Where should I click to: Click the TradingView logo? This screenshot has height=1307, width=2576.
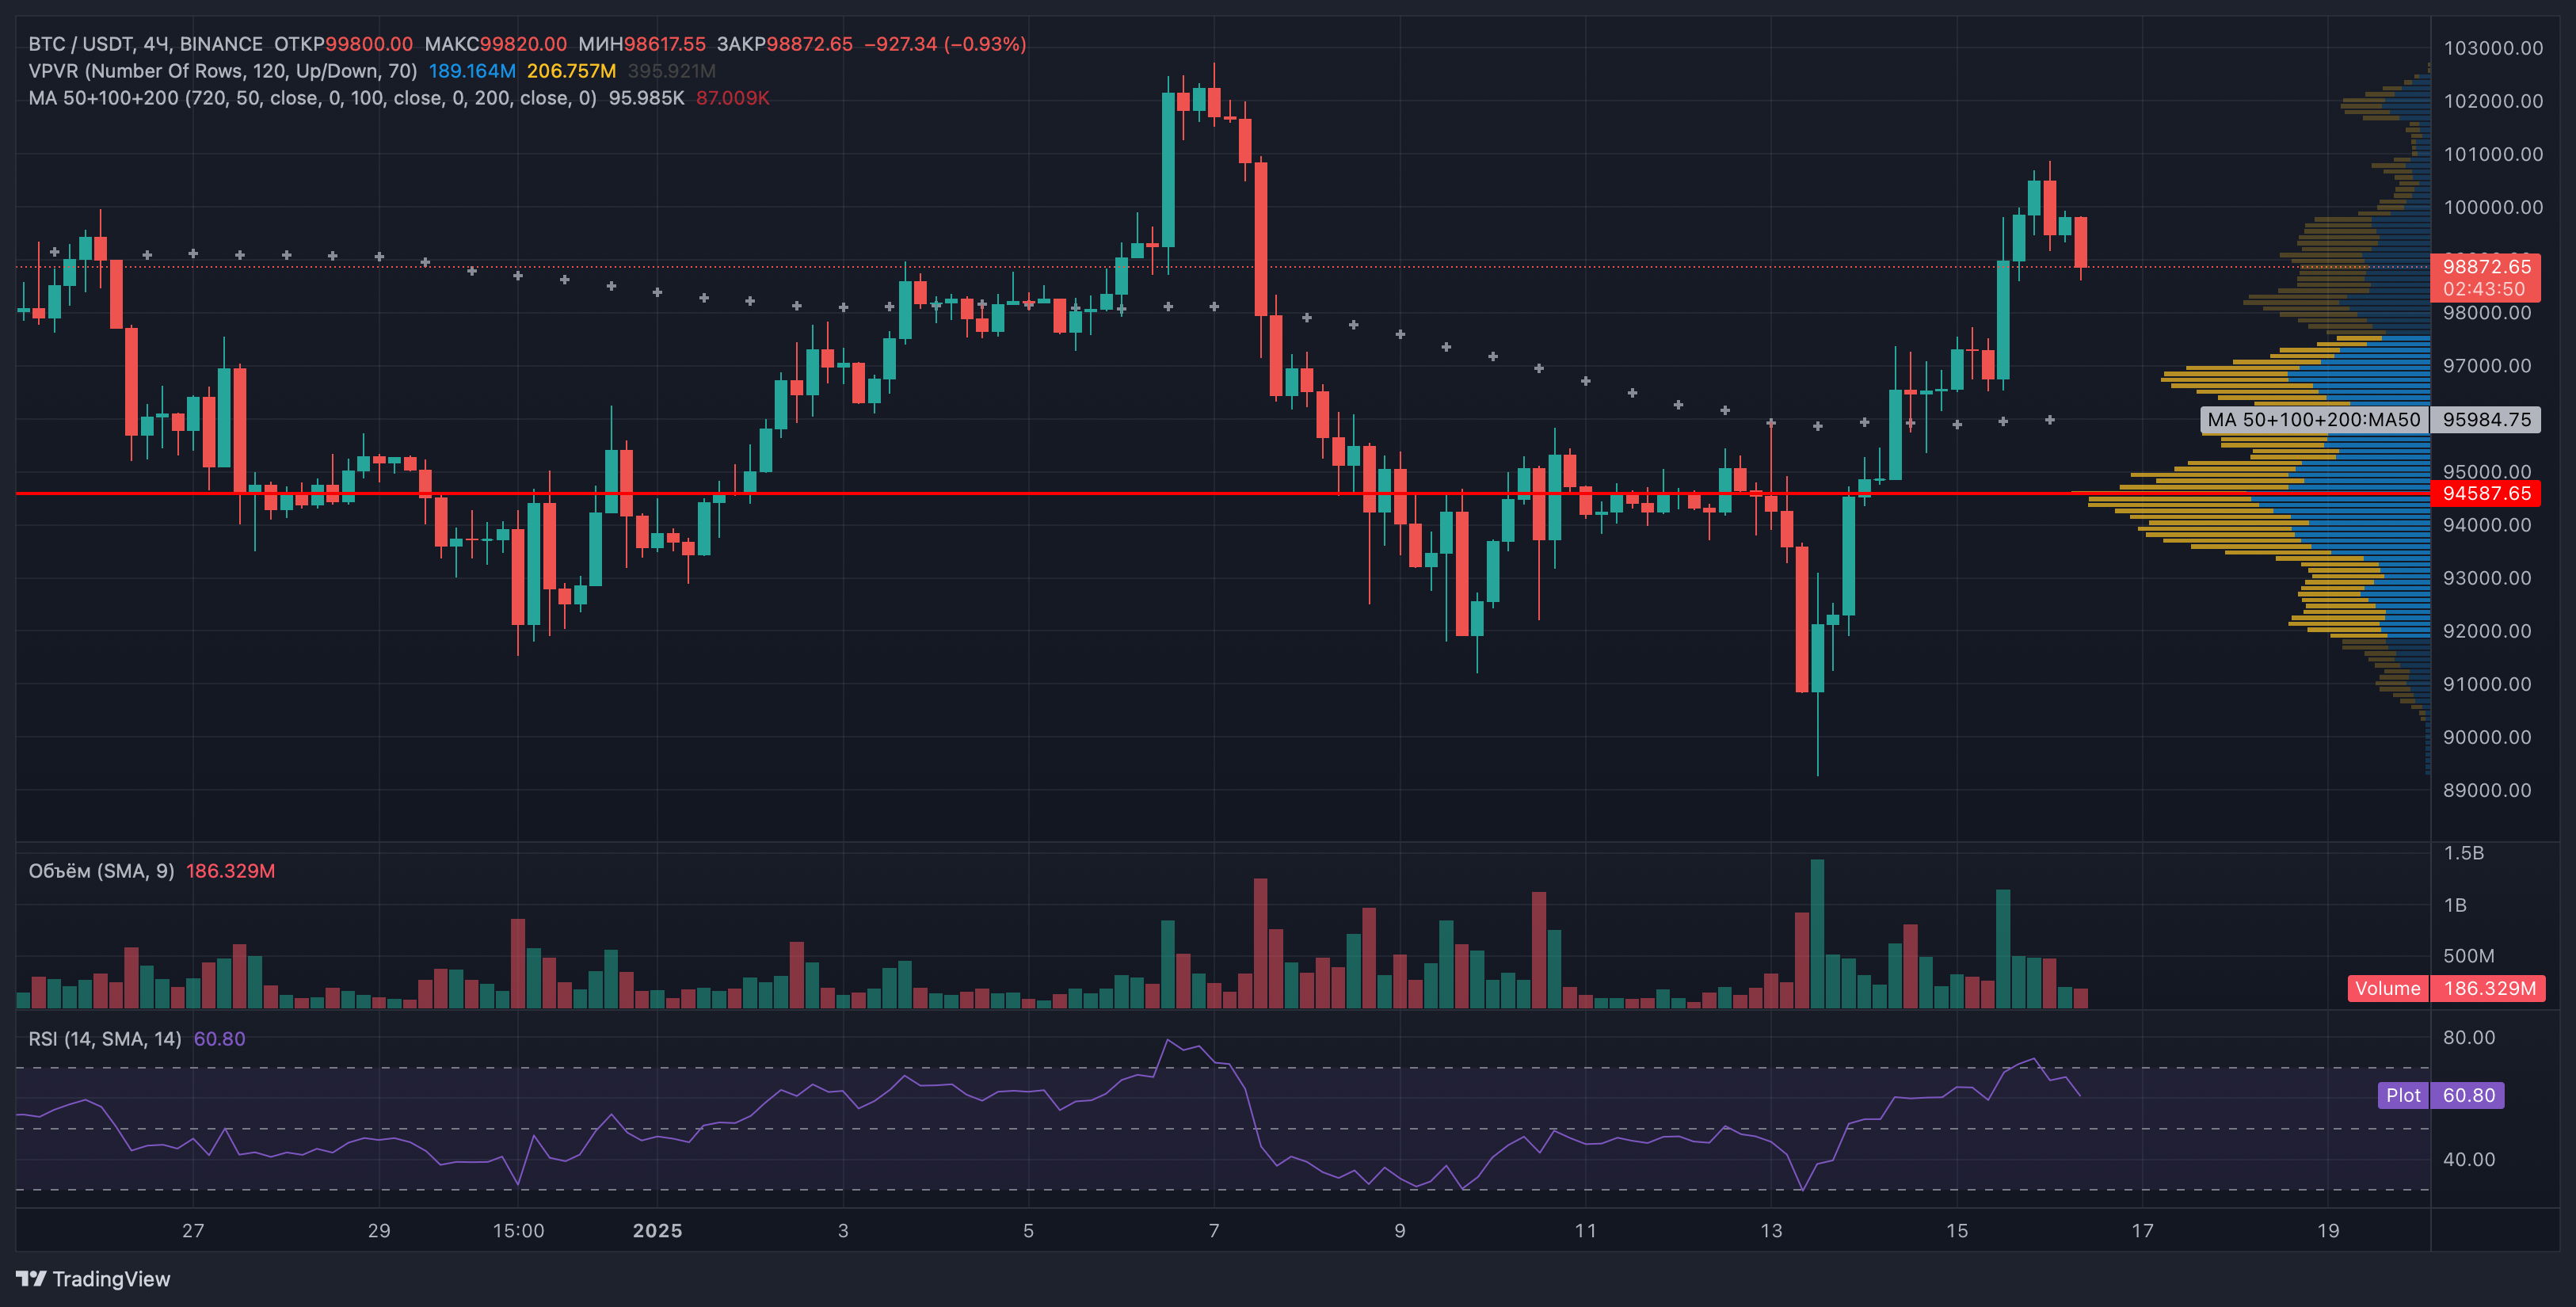pos(93,1279)
